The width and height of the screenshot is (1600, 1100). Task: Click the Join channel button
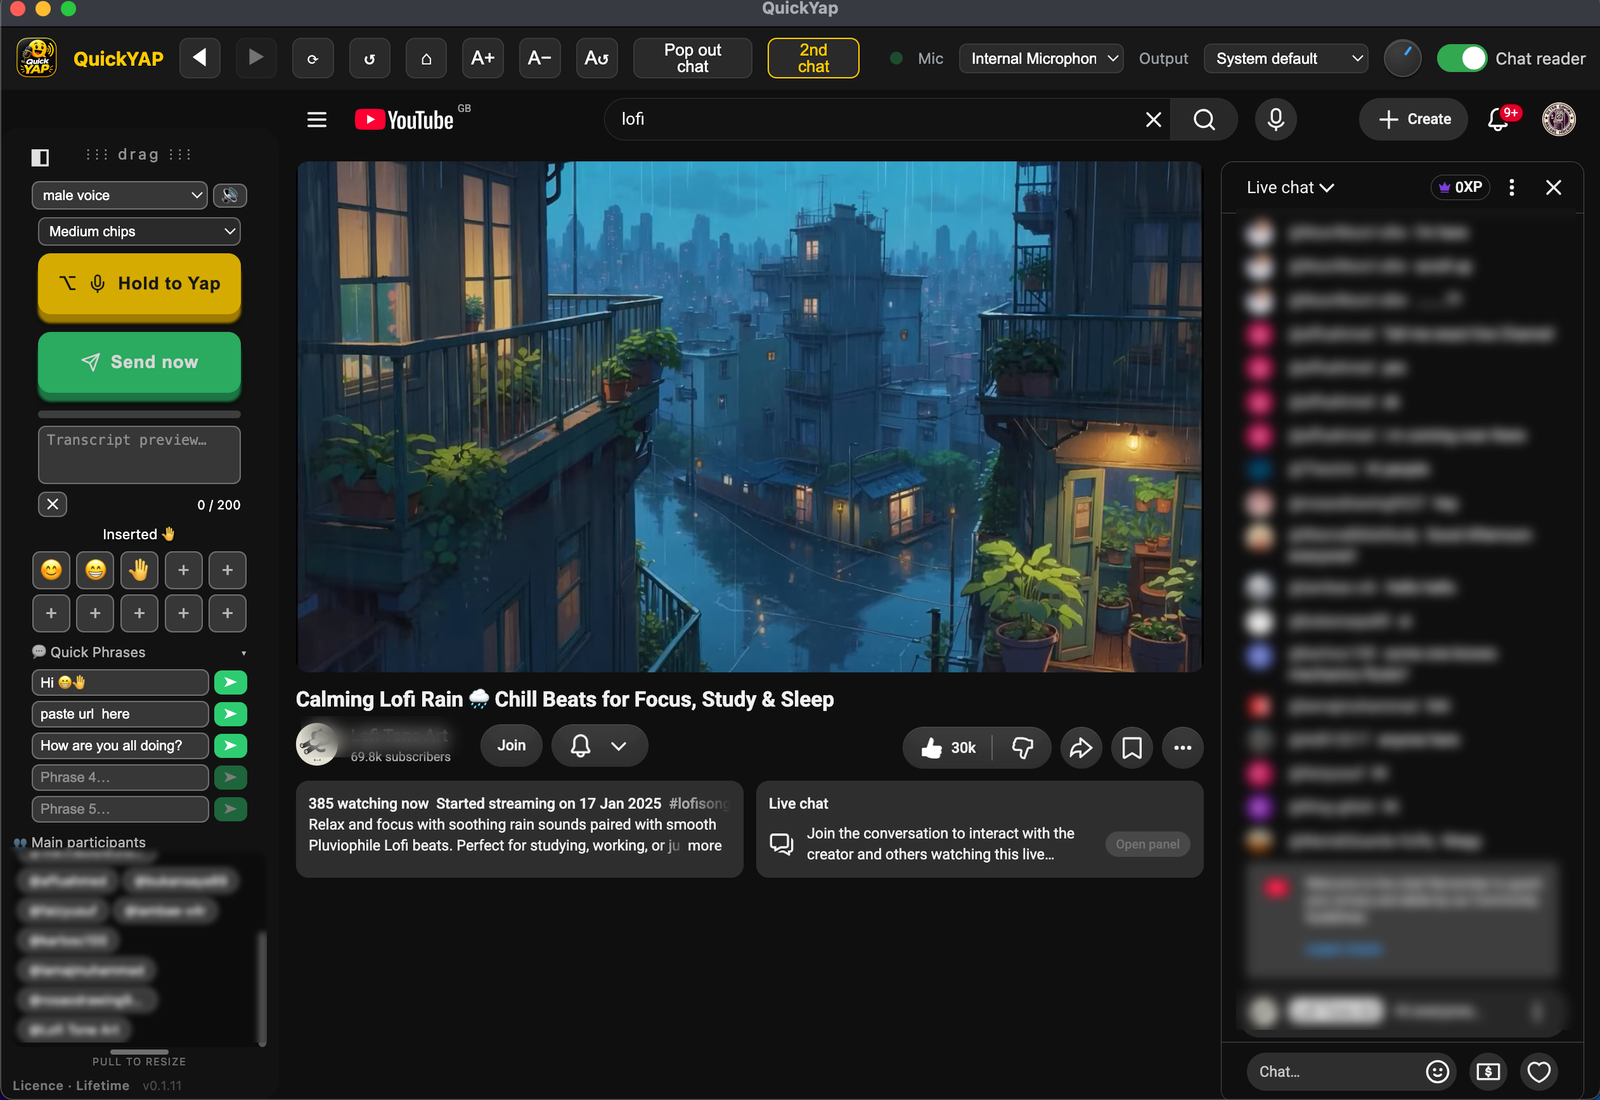511,746
